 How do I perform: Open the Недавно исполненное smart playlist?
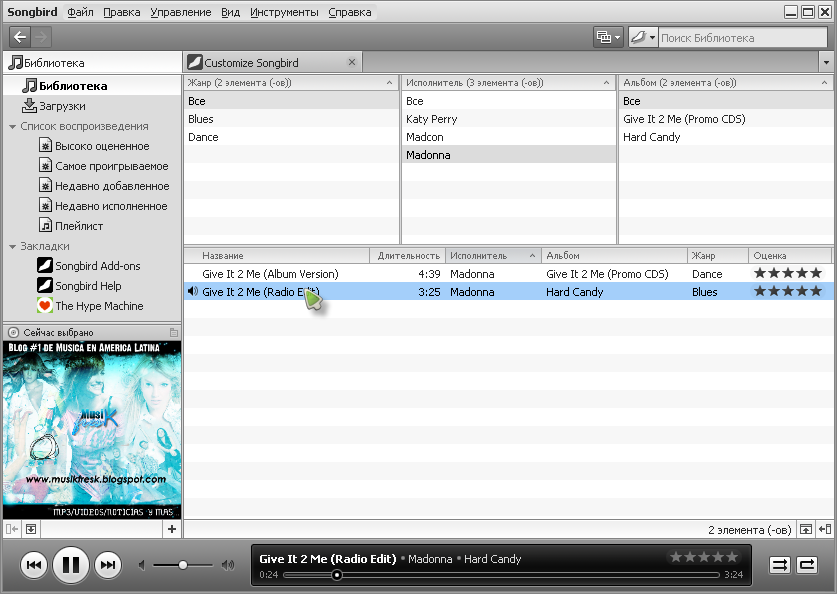click(x=92, y=206)
